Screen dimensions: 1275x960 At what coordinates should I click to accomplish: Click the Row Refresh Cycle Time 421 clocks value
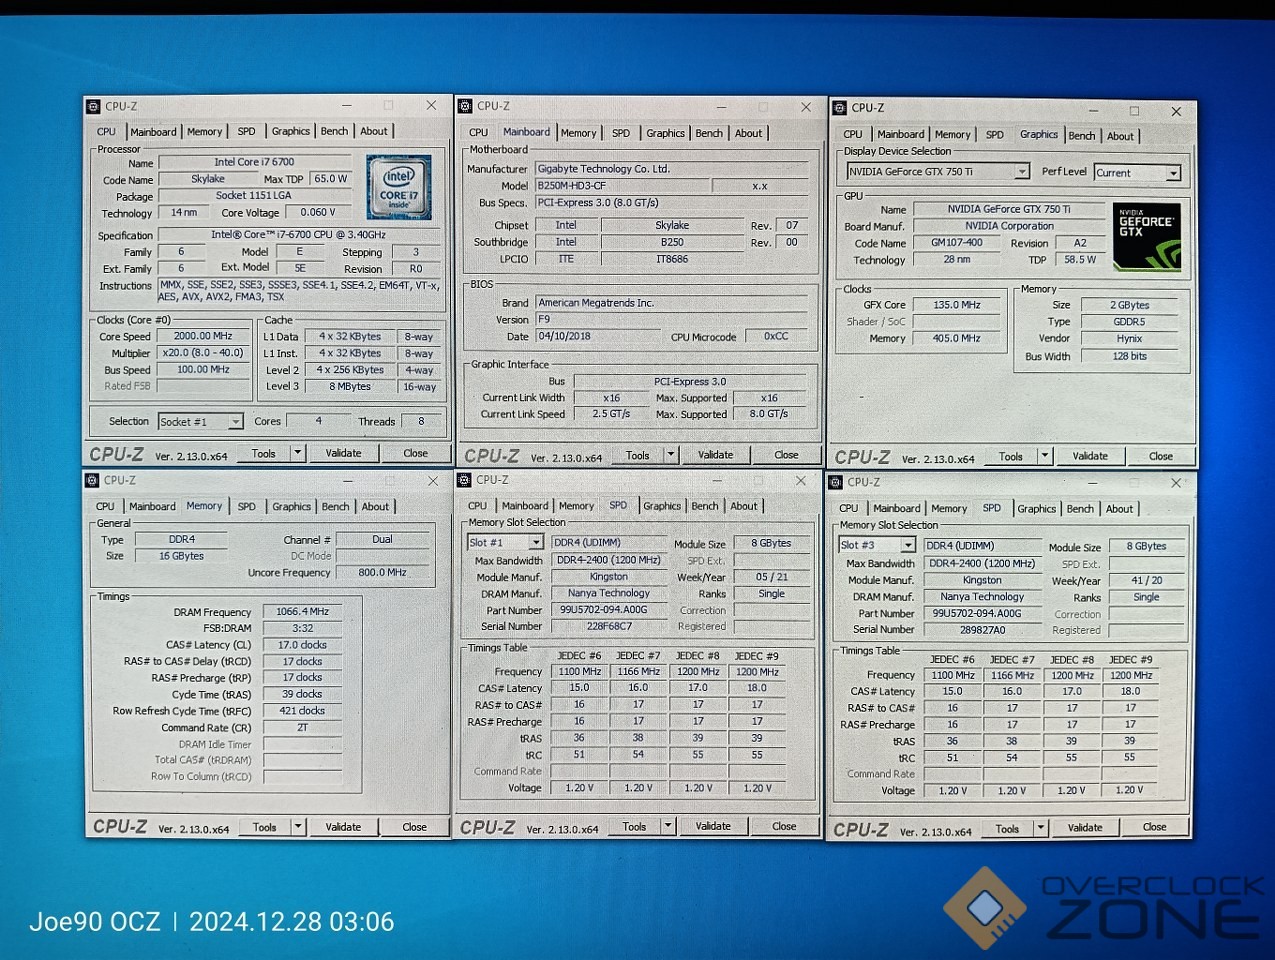click(x=302, y=711)
